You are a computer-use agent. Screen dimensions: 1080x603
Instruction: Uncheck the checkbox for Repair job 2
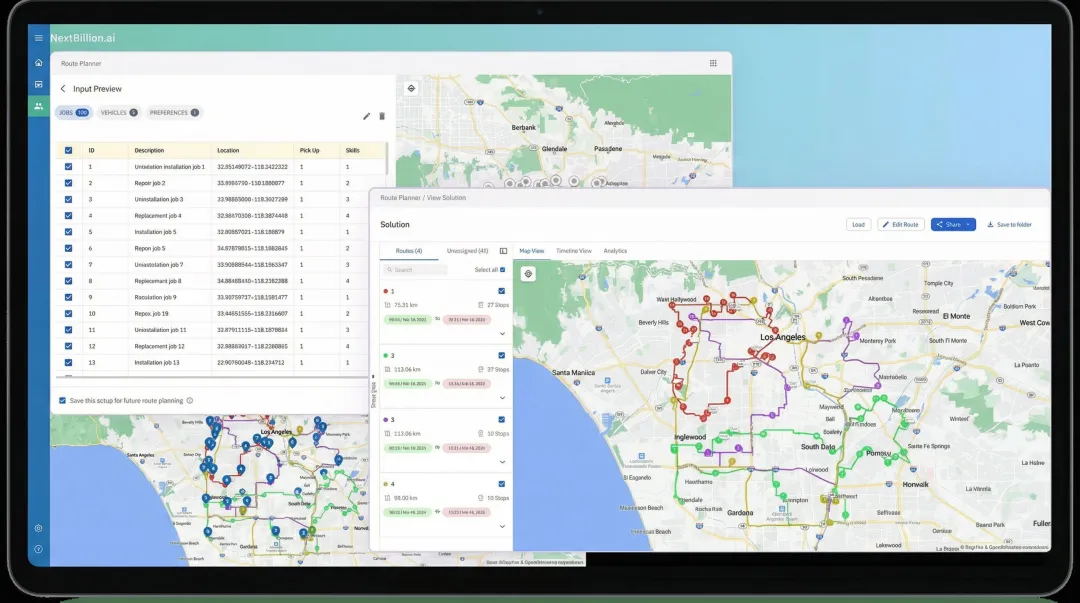(x=68, y=183)
